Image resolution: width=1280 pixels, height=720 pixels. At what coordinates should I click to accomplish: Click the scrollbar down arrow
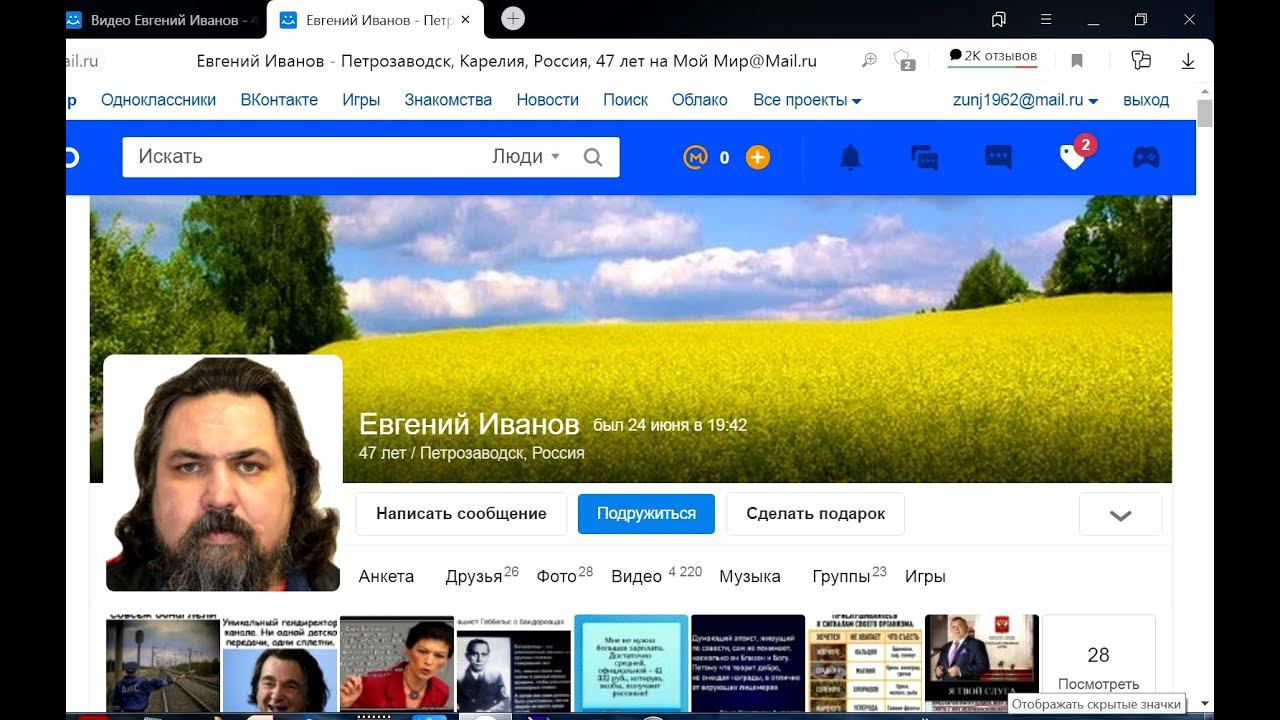pyautogui.click(x=1205, y=704)
